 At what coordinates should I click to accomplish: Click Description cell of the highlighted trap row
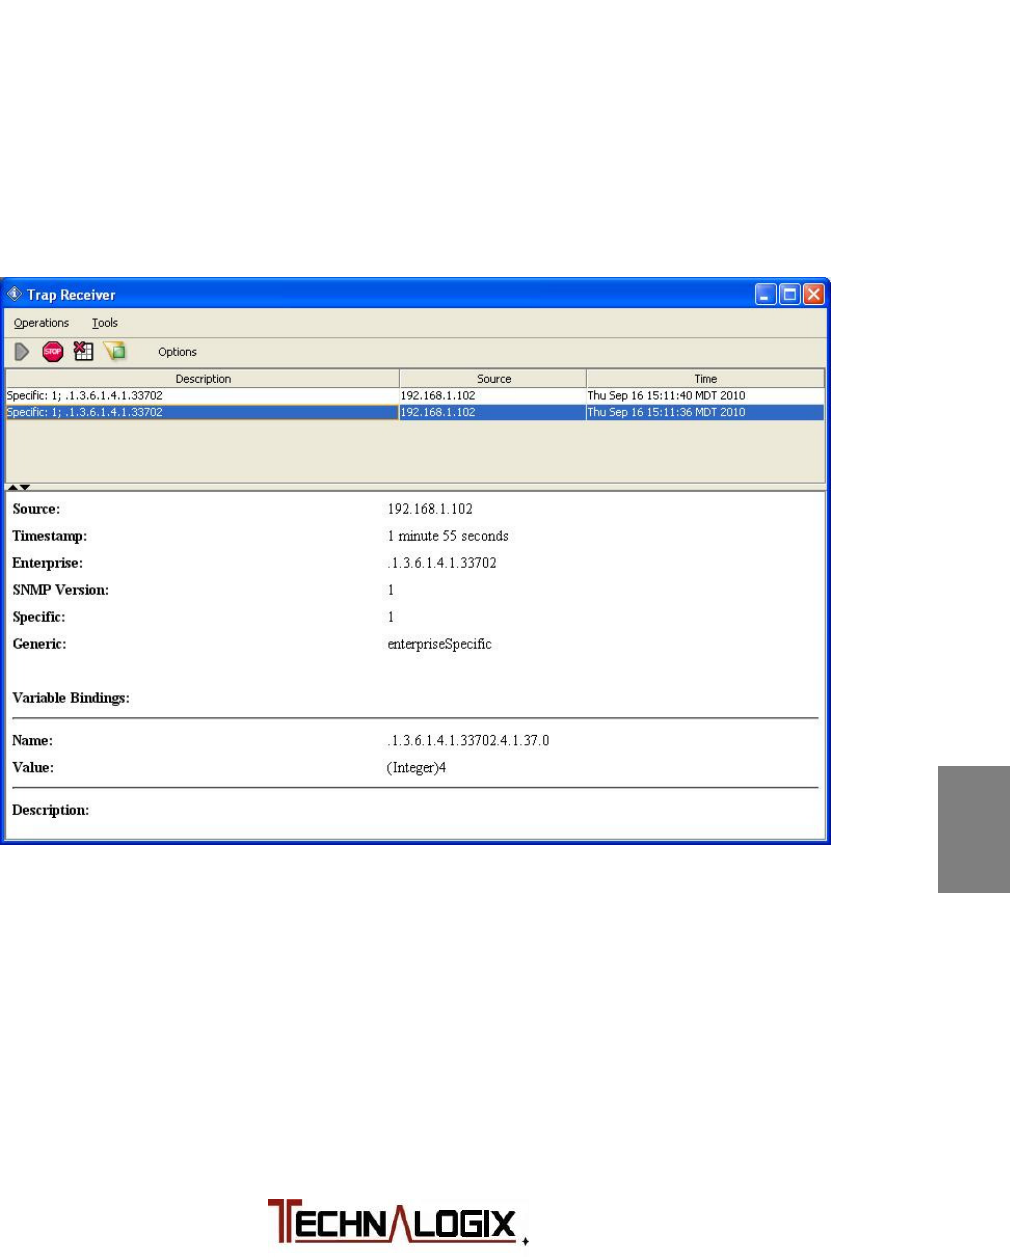203,412
